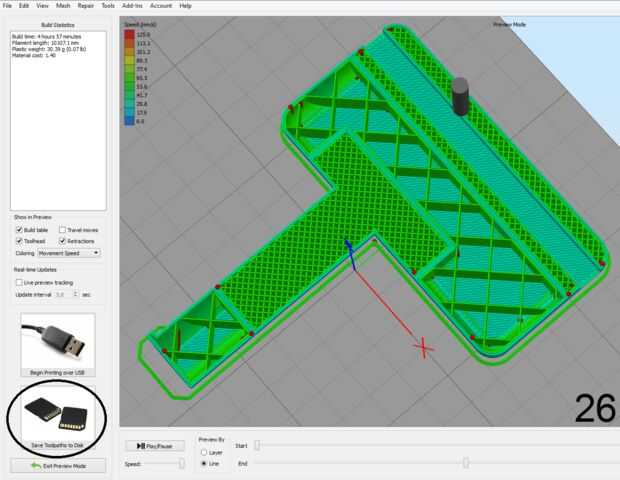Select the Layer preview radio button
The image size is (620, 480).
(204, 452)
